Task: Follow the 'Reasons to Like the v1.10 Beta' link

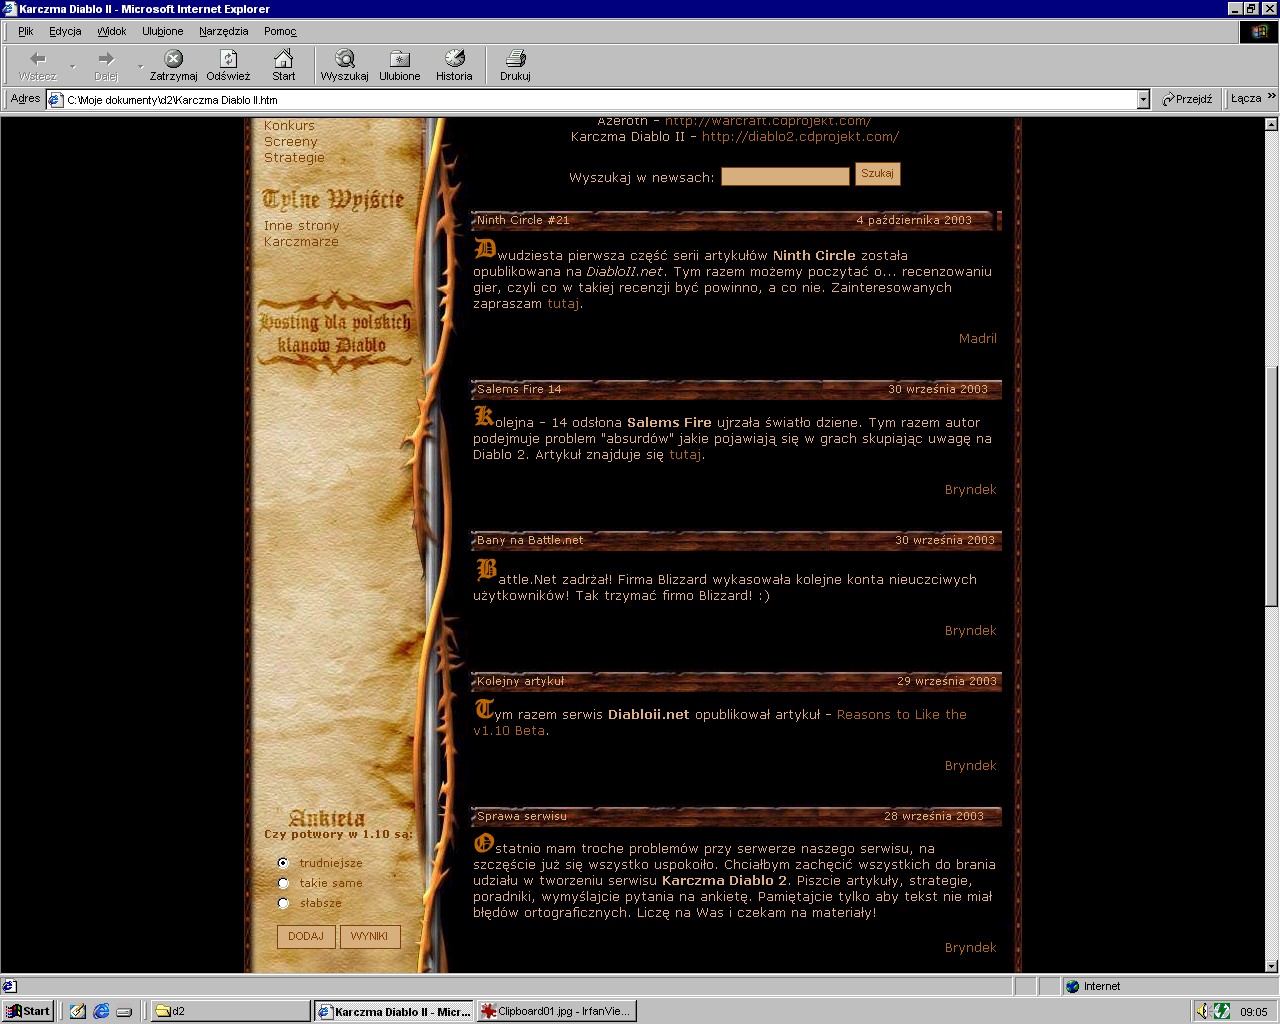Action: click(x=901, y=715)
